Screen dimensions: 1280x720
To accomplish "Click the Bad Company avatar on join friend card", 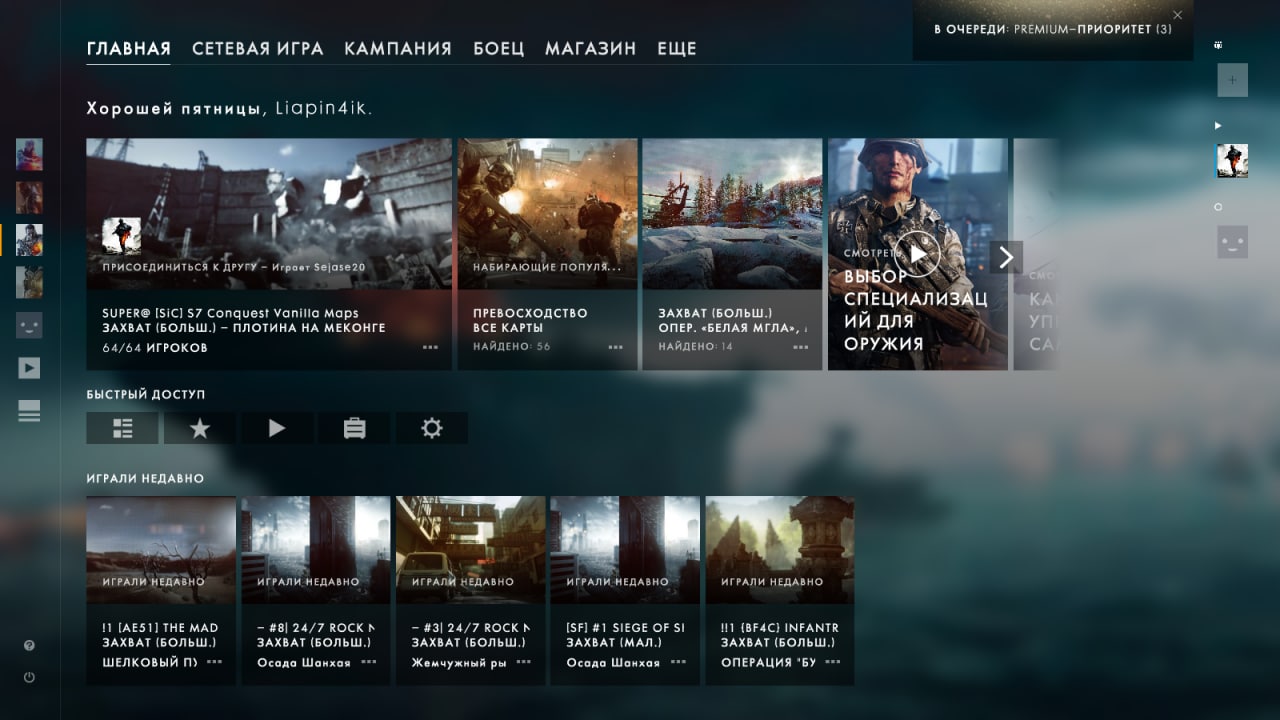I will tap(121, 237).
